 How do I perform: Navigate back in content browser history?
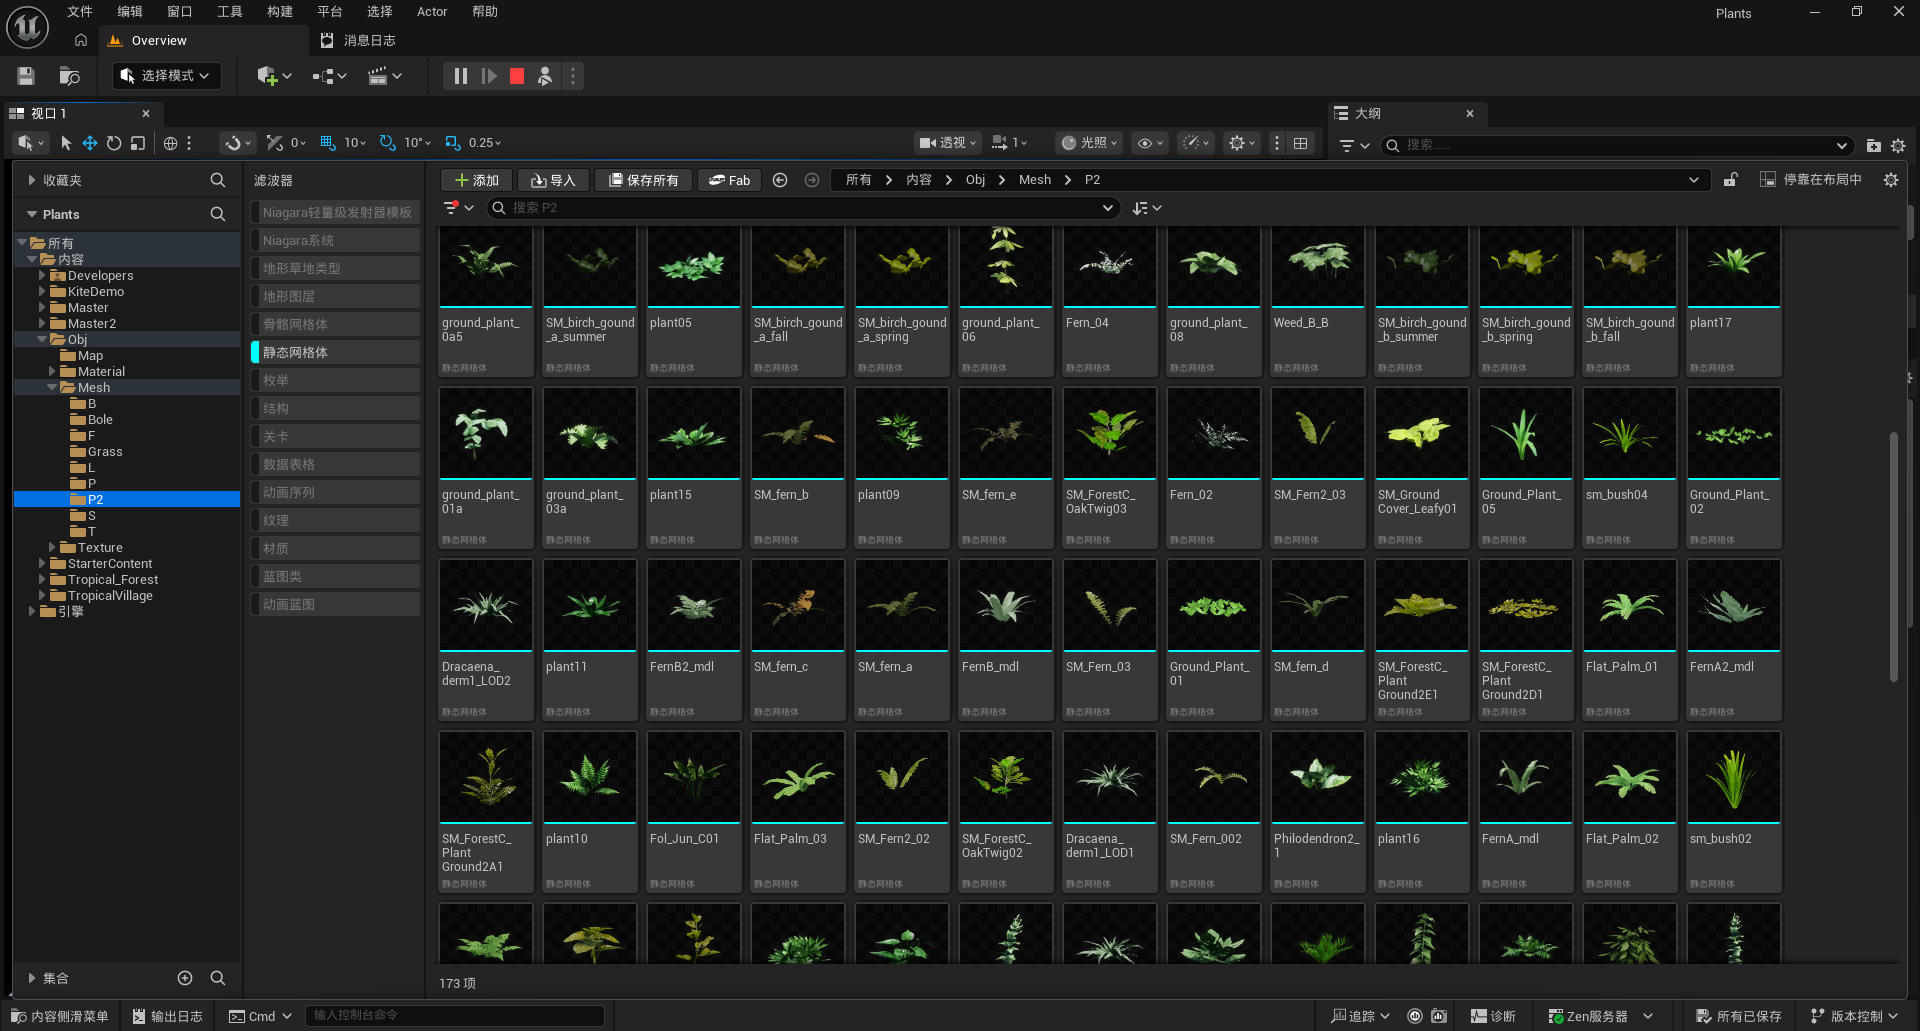(780, 180)
